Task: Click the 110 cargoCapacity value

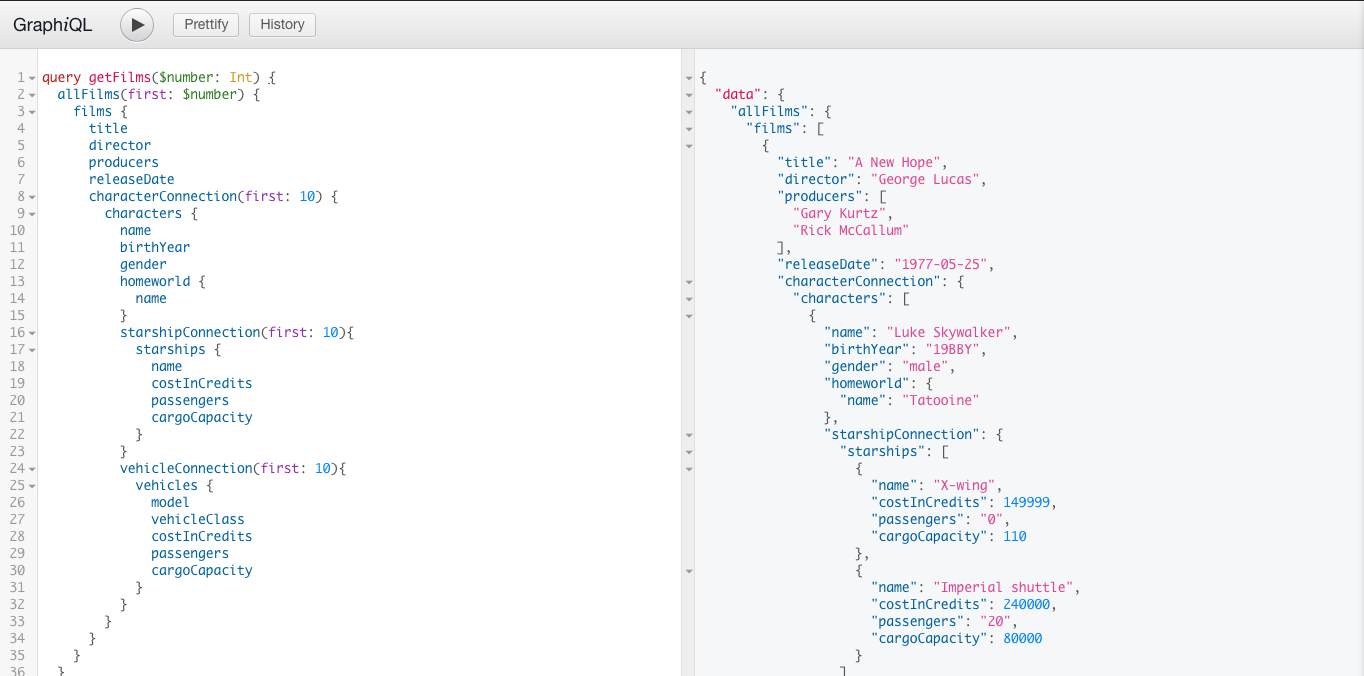Action: click(1015, 536)
